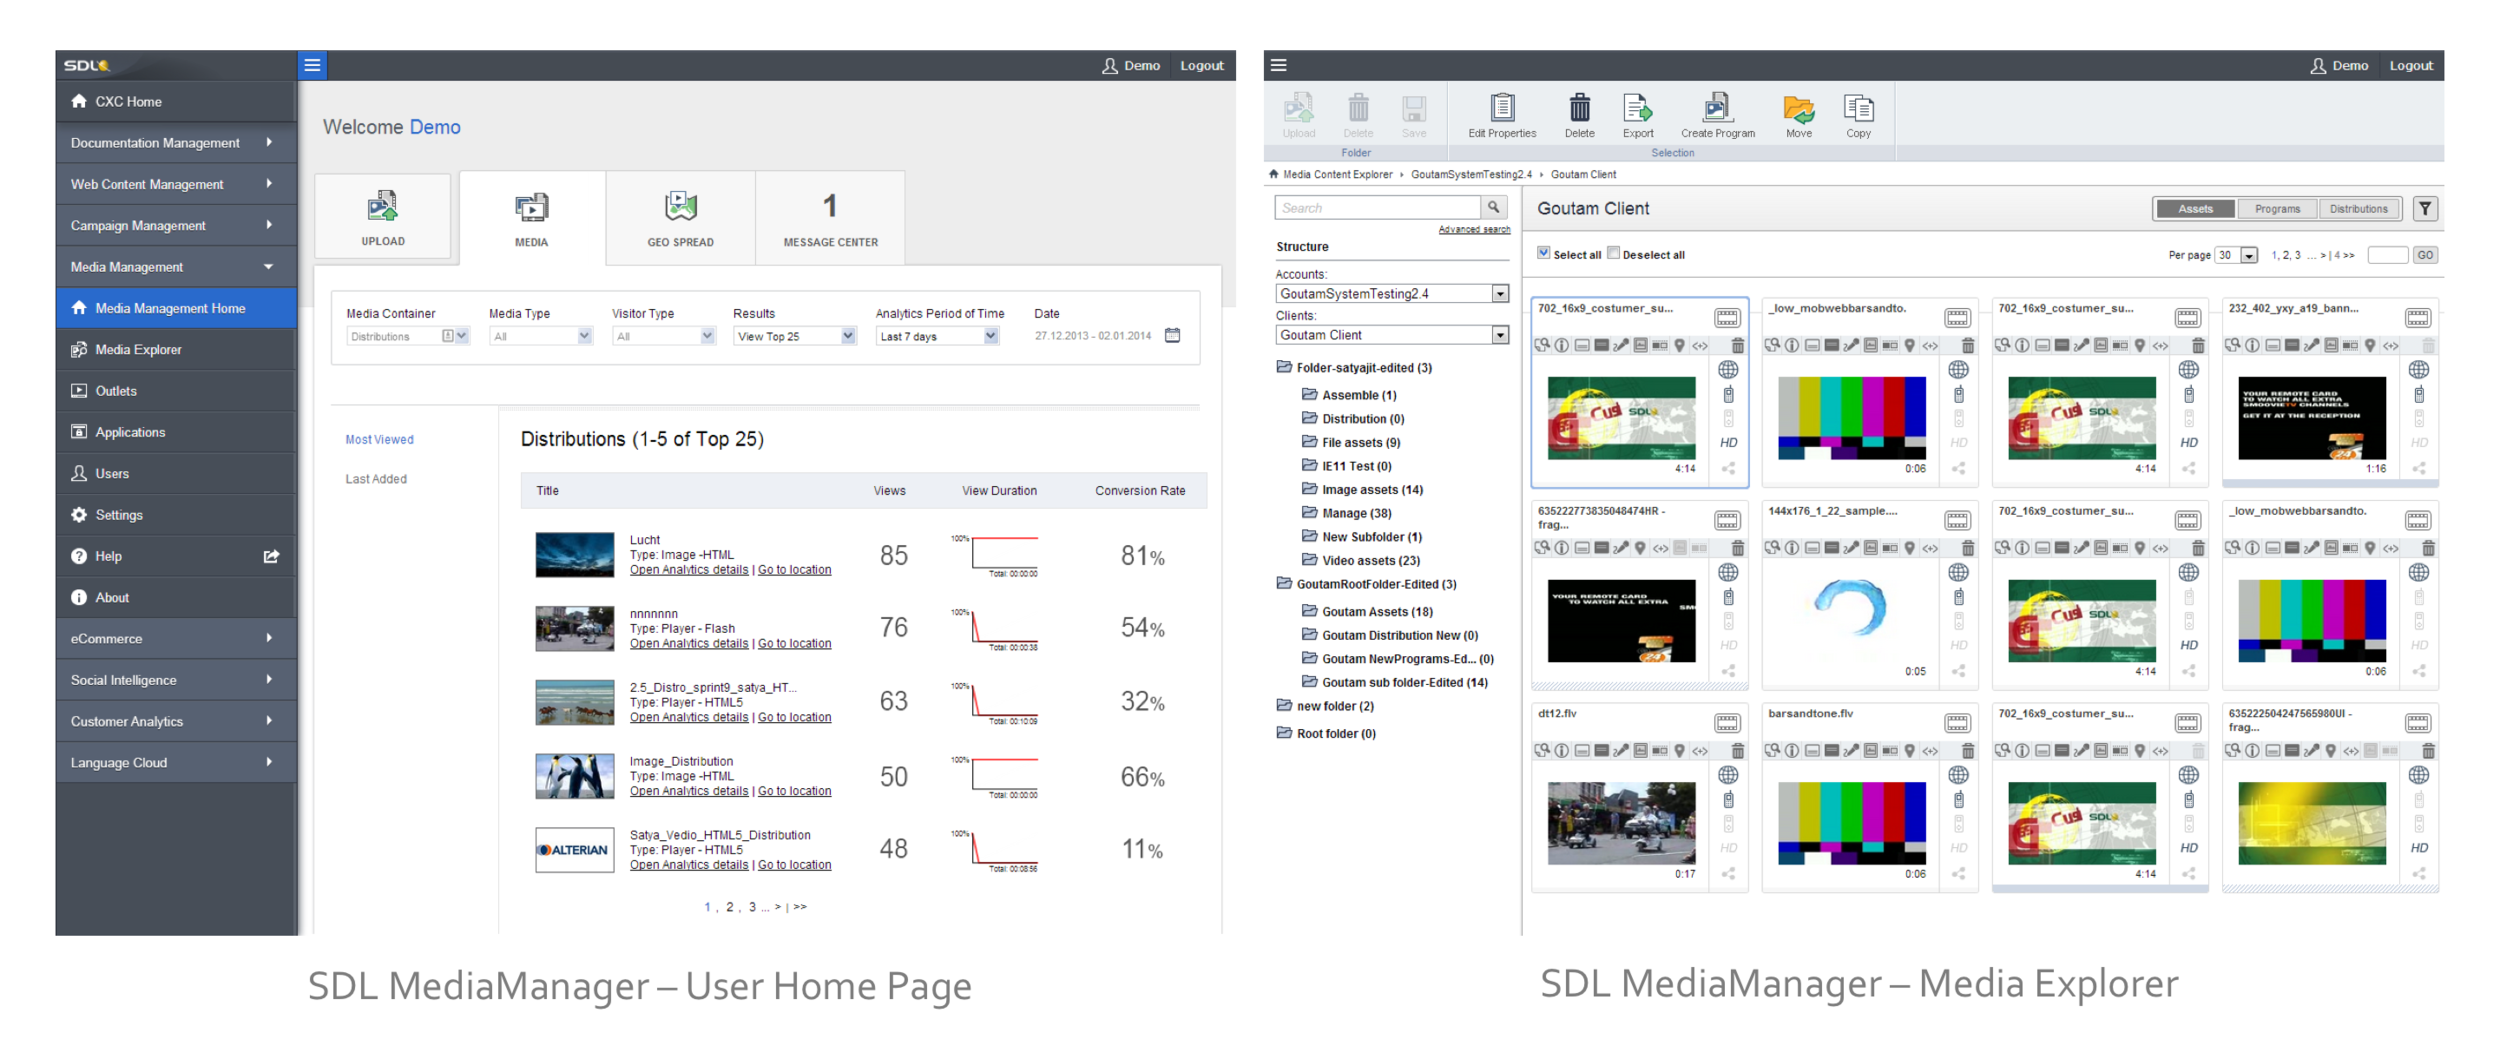Image resolution: width=2500 pixels, height=1059 pixels.
Task: Go to page 2 of distributions
Action: tap(729, 907)
